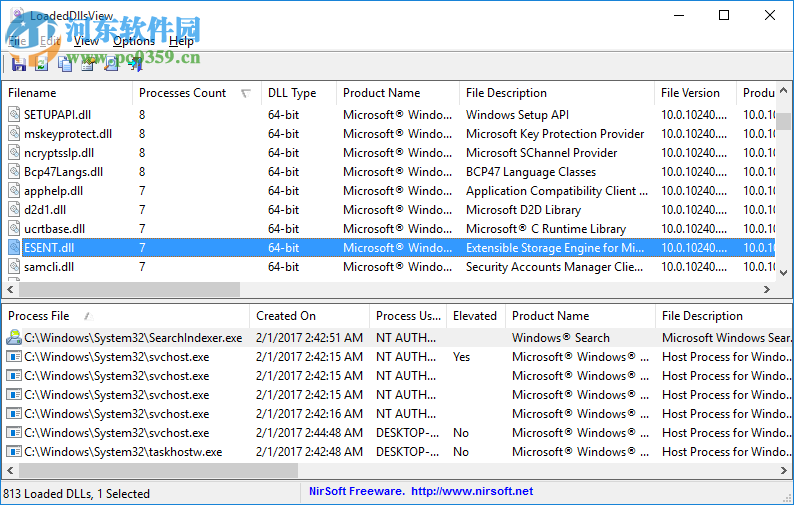Click '813 Loaded DLLs, 1 Selected' status text
This screenshot has width=794, height=505.
click(x=76, y=493)
